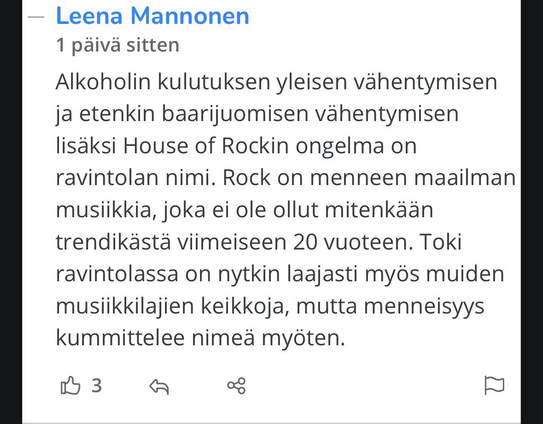Click the phrase 'menneen maailman'

pyautogui.click(x=413, y=178)
